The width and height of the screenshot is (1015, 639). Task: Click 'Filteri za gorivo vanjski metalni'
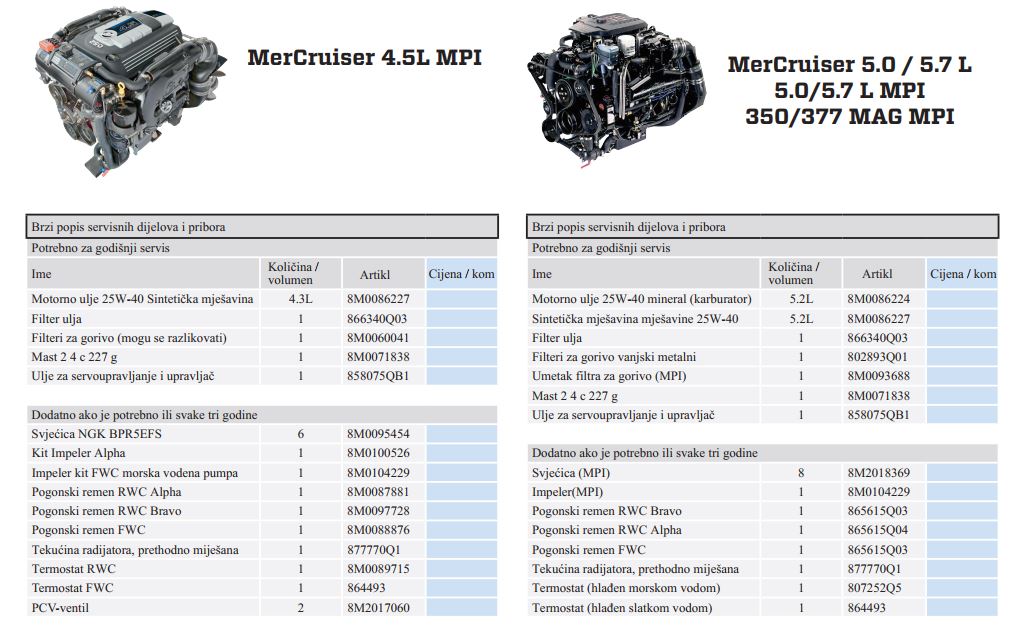point(614,357)
